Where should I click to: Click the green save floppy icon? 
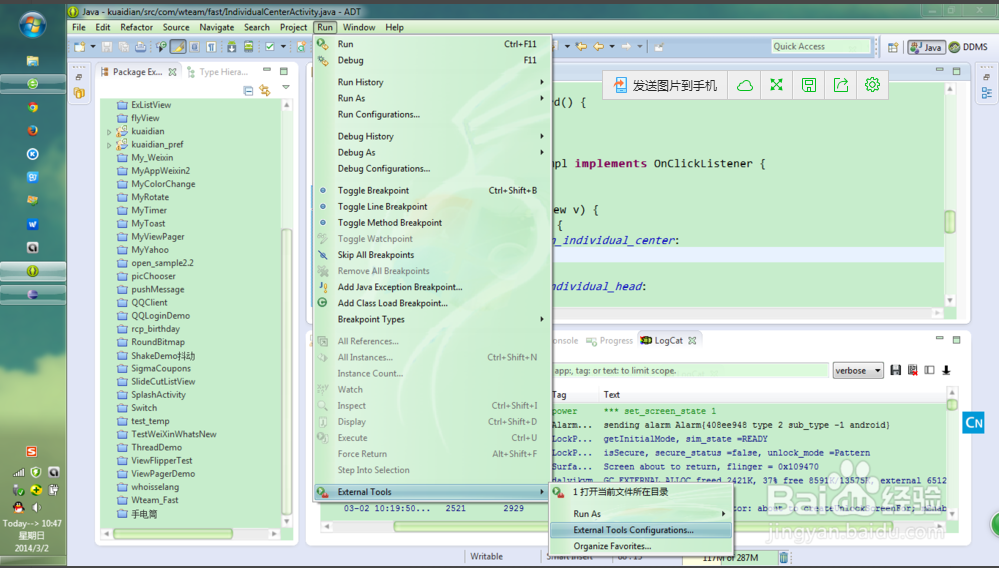(809, 85)
